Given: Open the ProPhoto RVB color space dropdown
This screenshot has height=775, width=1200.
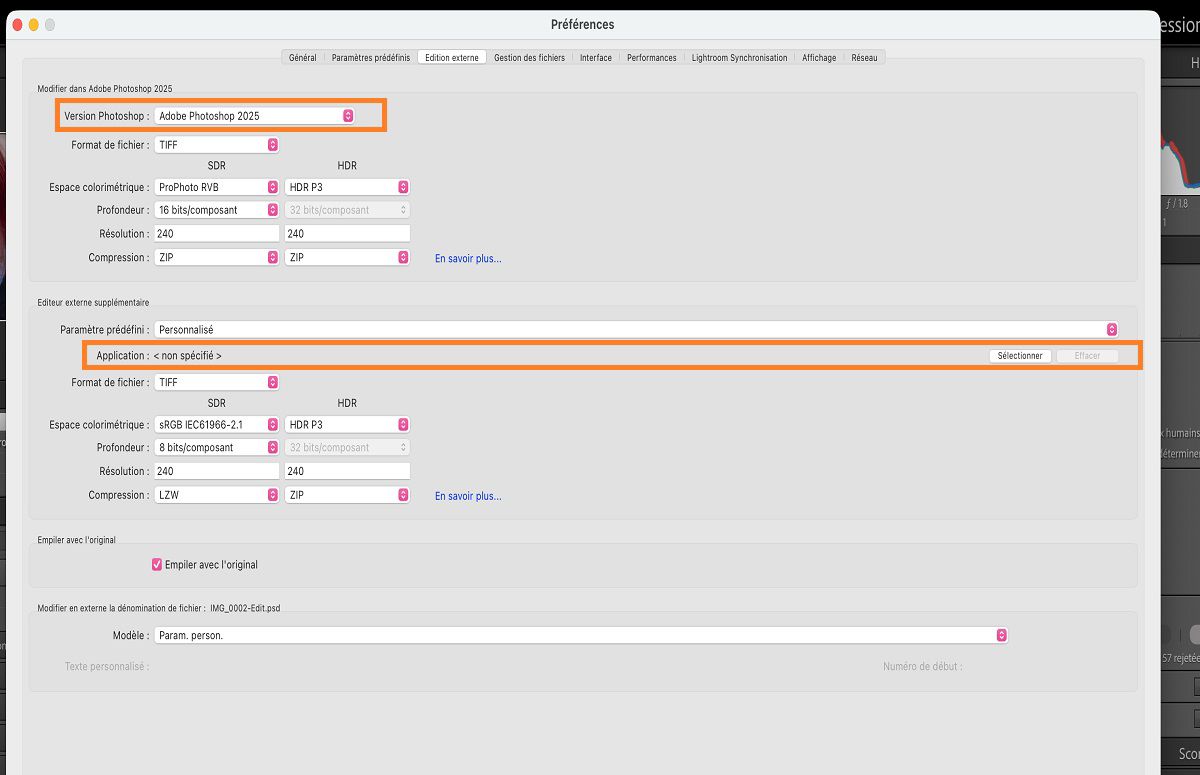Looking at the screenshot, I should 217,187.
